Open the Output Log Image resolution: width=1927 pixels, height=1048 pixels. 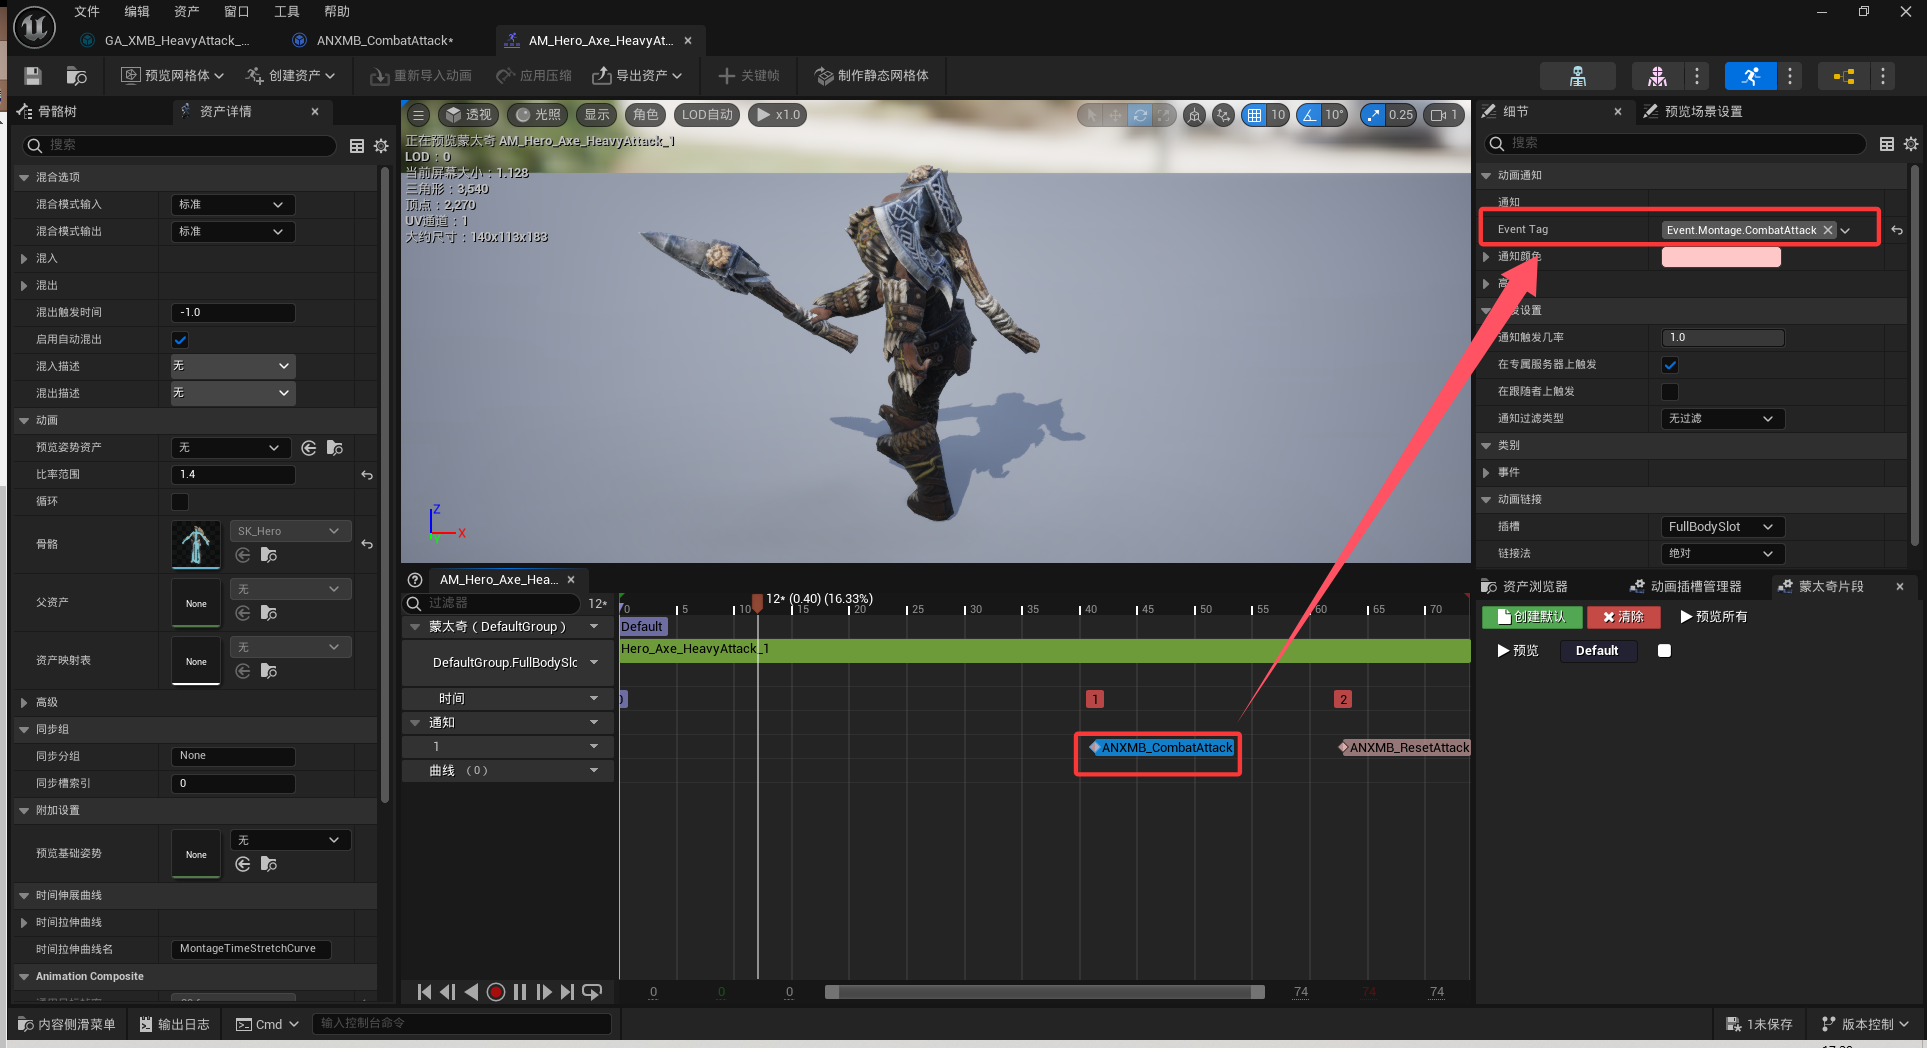coord(175,1024)
